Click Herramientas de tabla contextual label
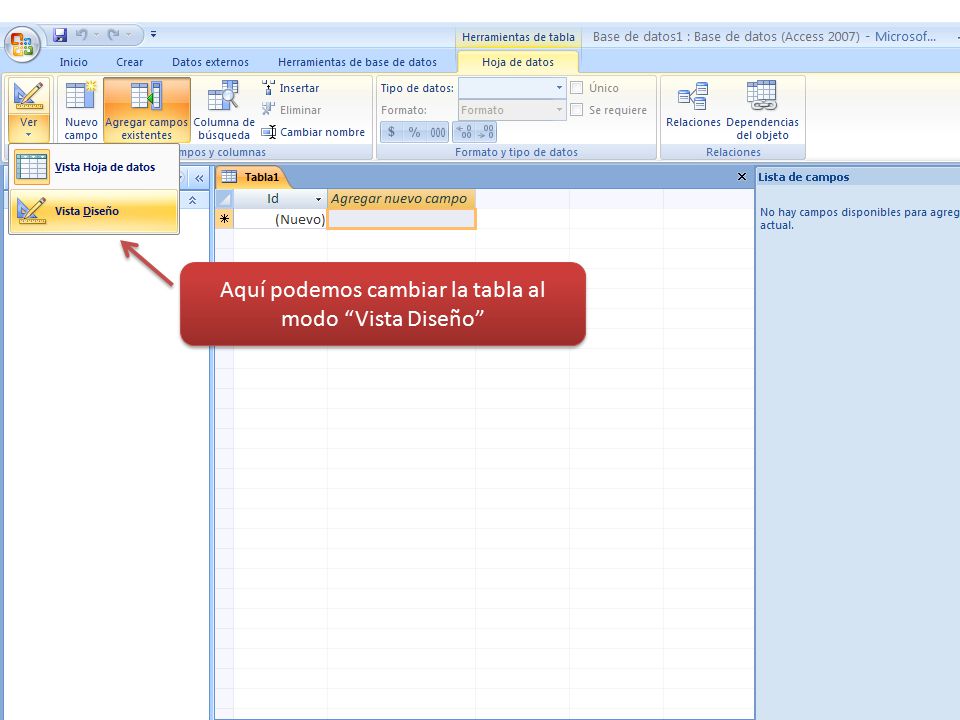The height and width of the screenshot is (720, 960). tap(518, 37)
